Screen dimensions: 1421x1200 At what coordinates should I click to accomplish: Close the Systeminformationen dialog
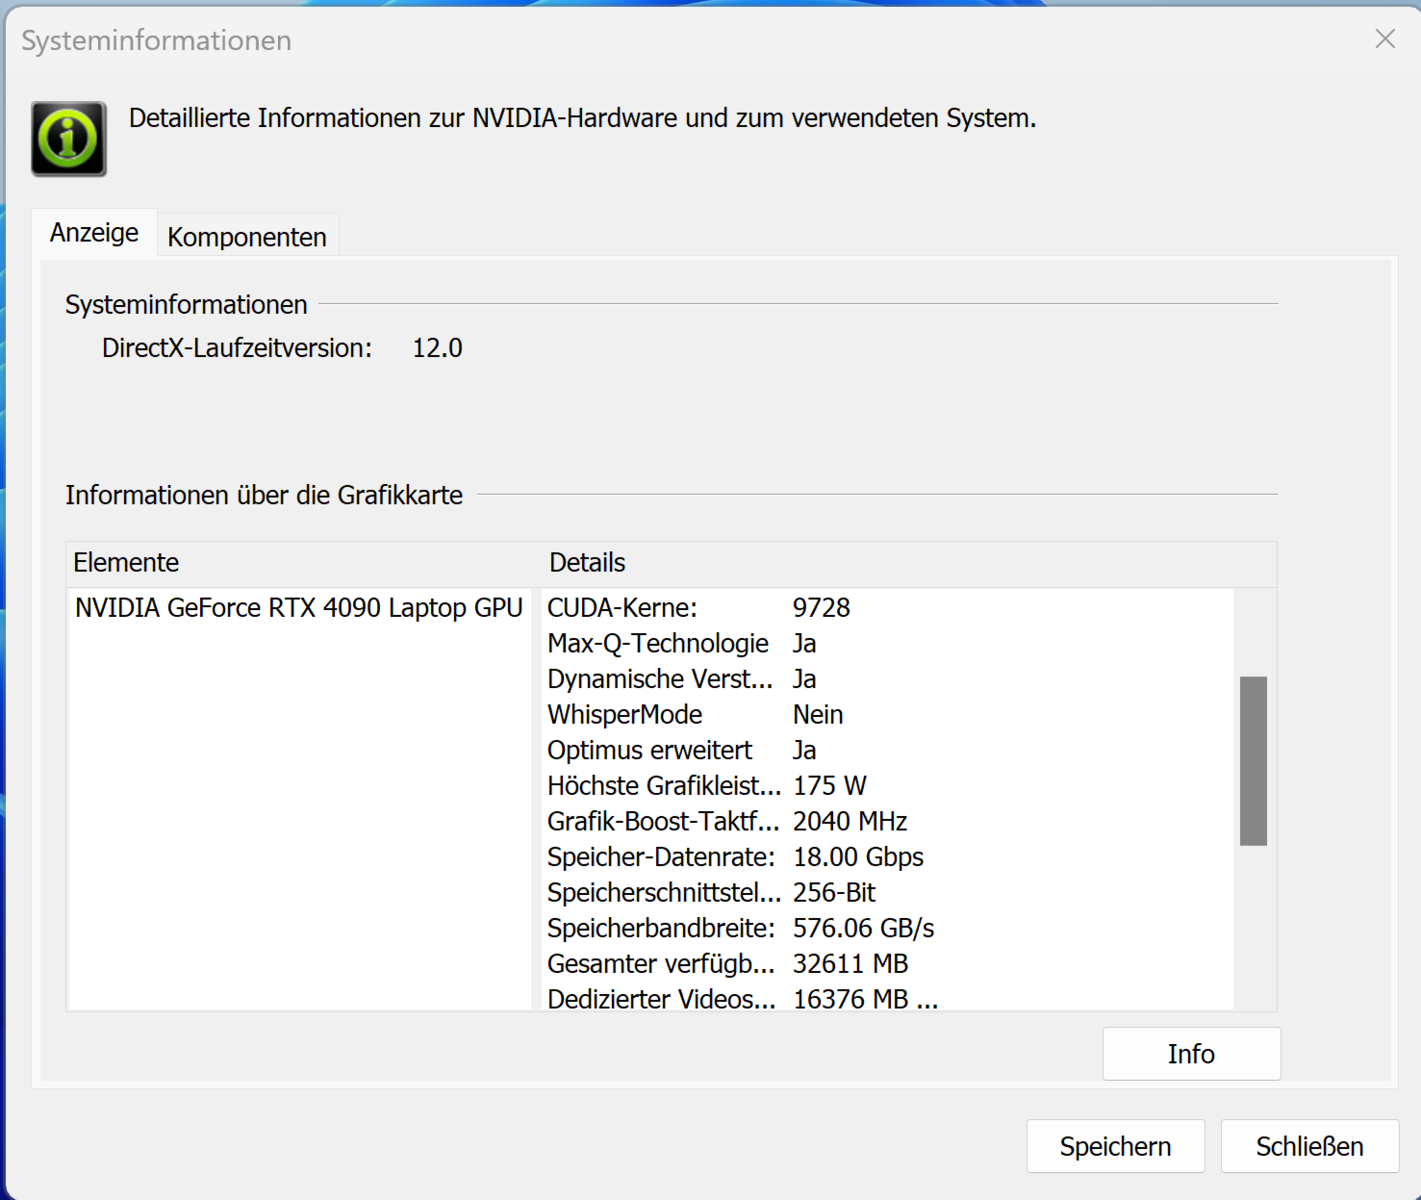pyautogui.click(x=1385, y=39)
